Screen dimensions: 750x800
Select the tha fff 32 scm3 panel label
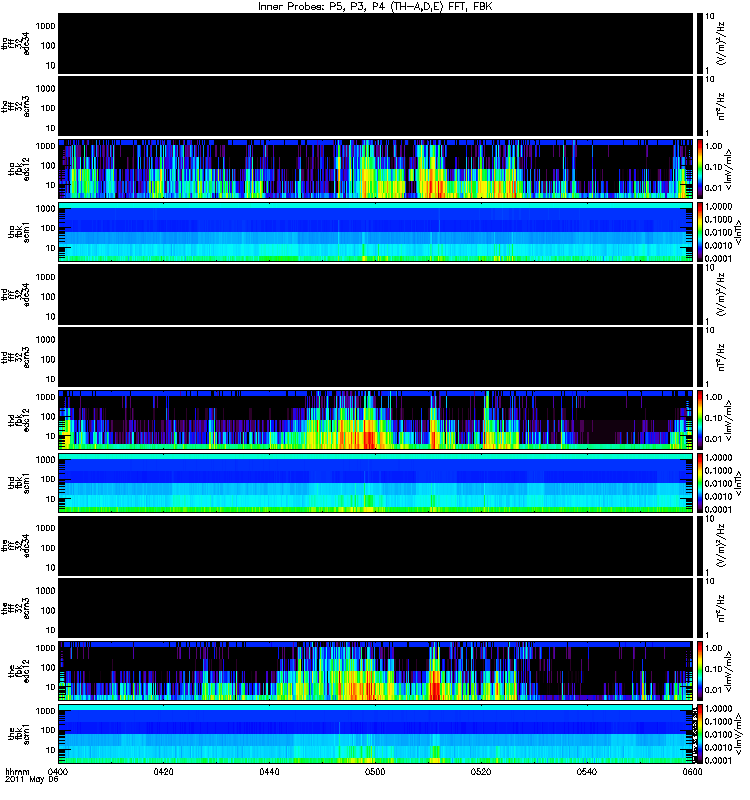pyautogui.click(x=16, y=106)
